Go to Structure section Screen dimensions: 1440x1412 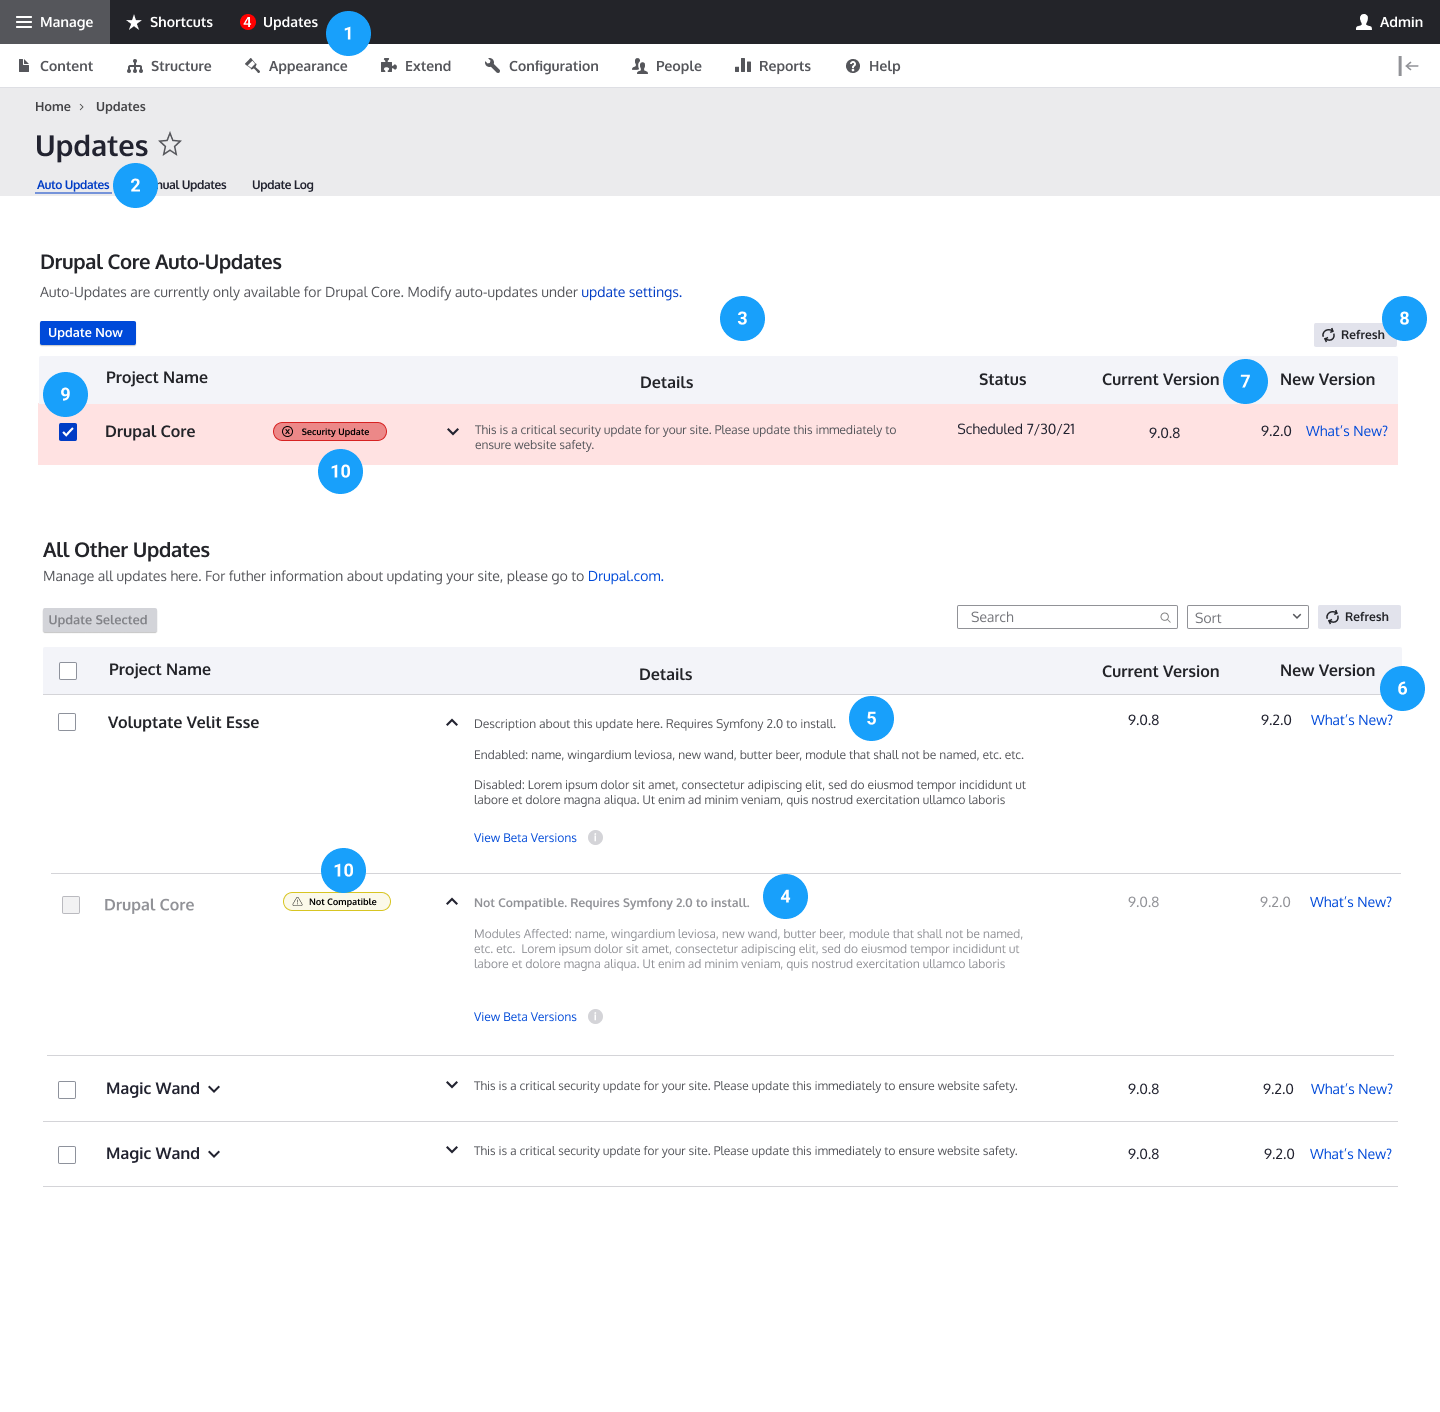(x=169, y=66)
